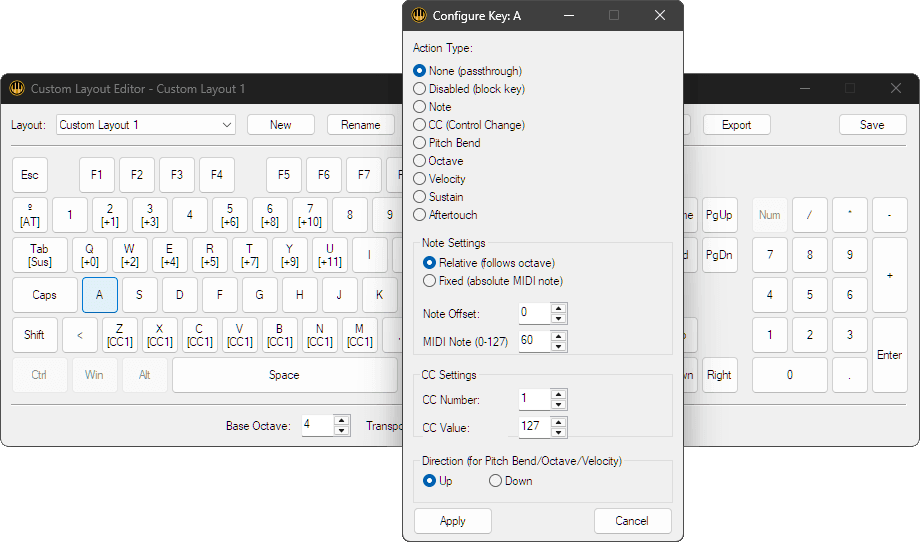Select the F1 key
The image size is (920, 542).
[97, 175]
